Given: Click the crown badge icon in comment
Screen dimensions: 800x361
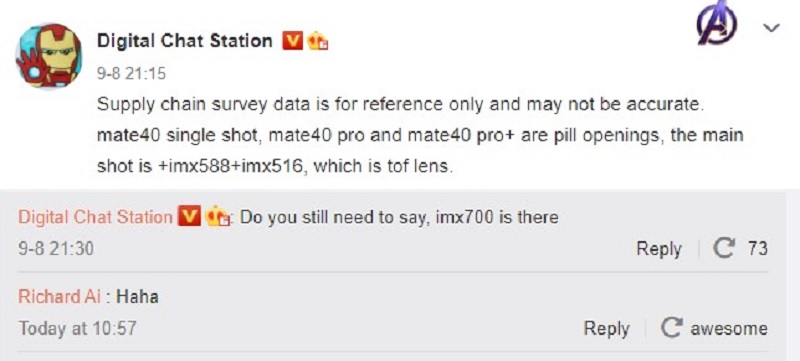Looking at the screenshot, I should tap(217, 217).
